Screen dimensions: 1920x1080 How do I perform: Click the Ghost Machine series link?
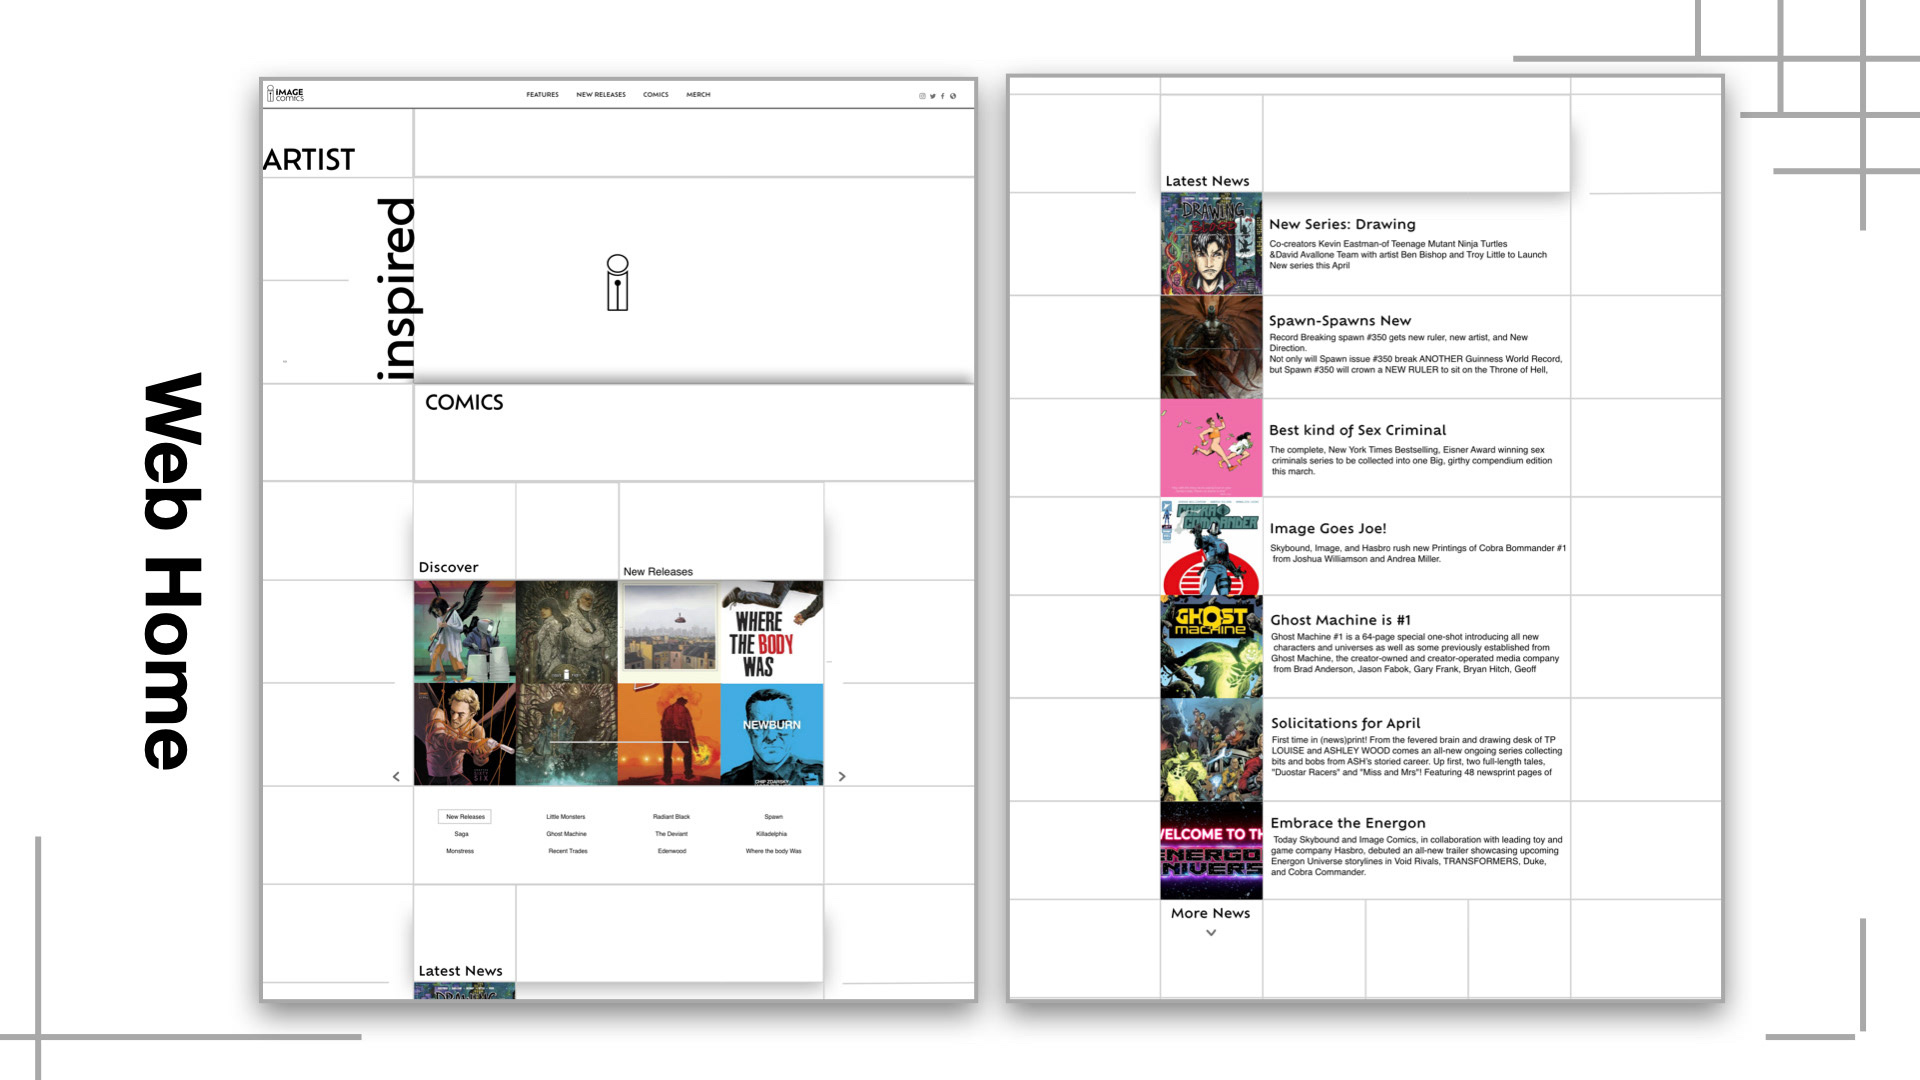tap(566, 834)
